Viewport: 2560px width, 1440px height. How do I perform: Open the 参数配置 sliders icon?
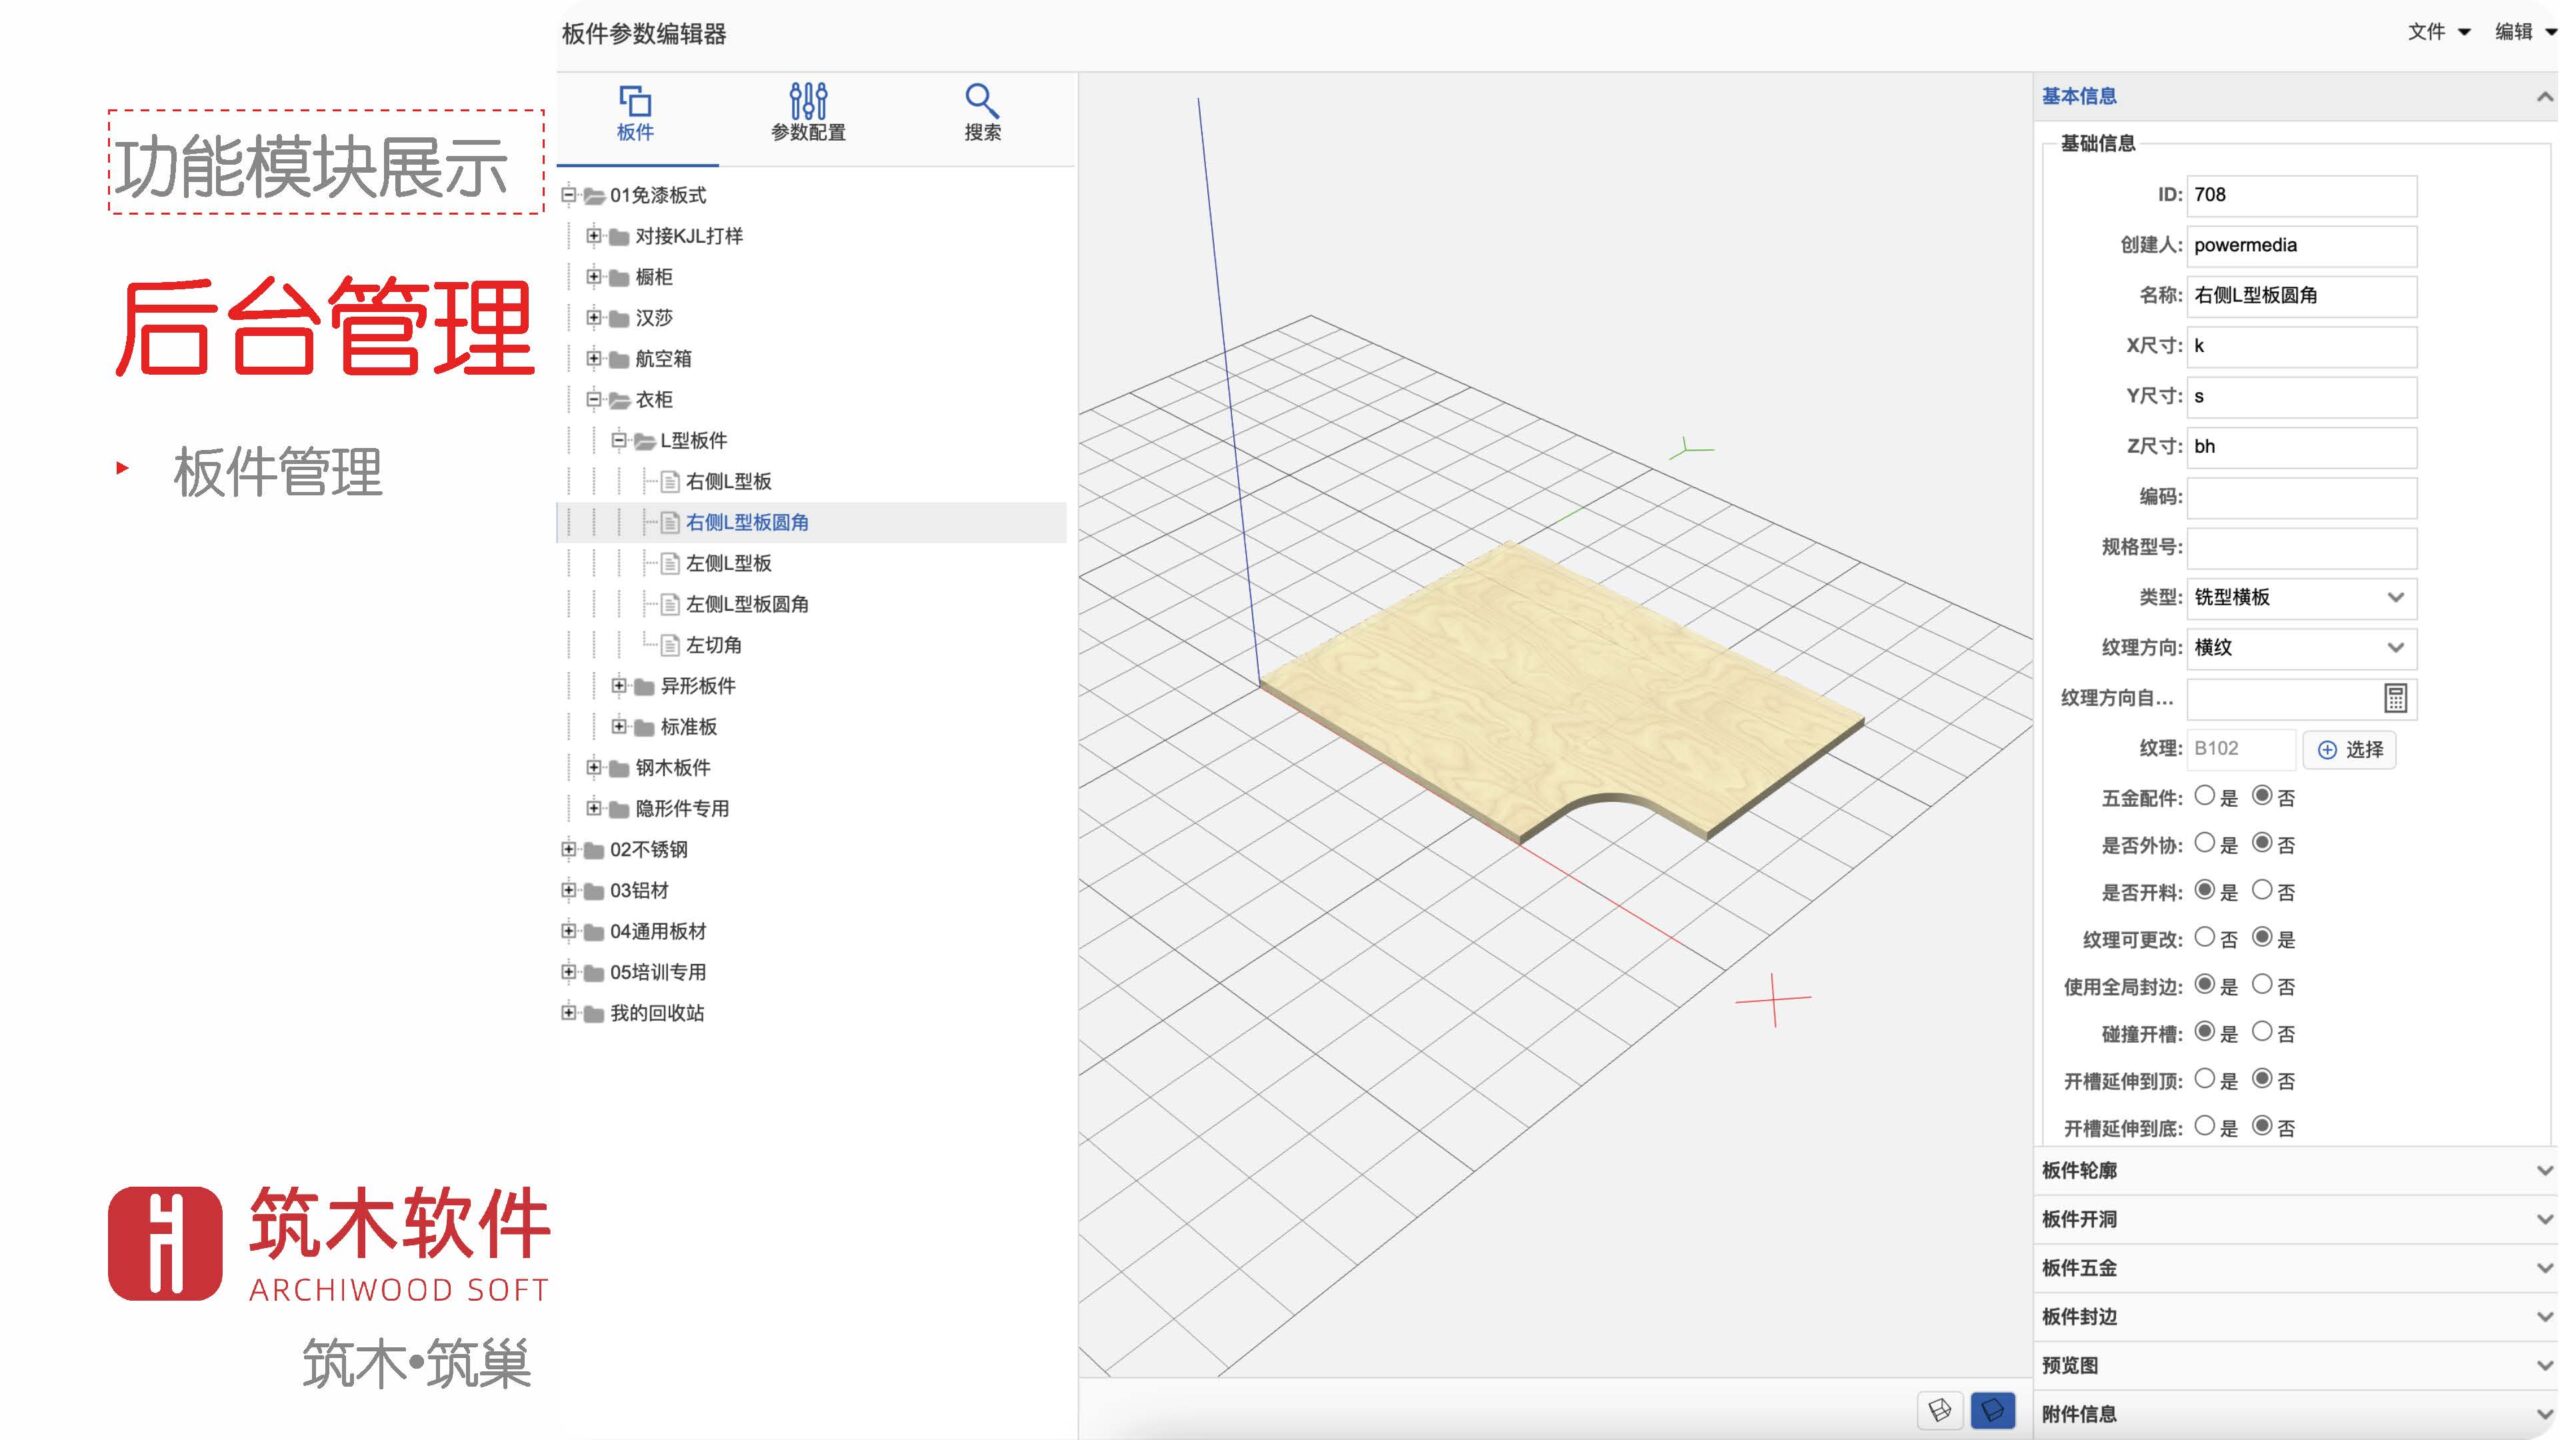pyautogui.click(x=808, y=102)
